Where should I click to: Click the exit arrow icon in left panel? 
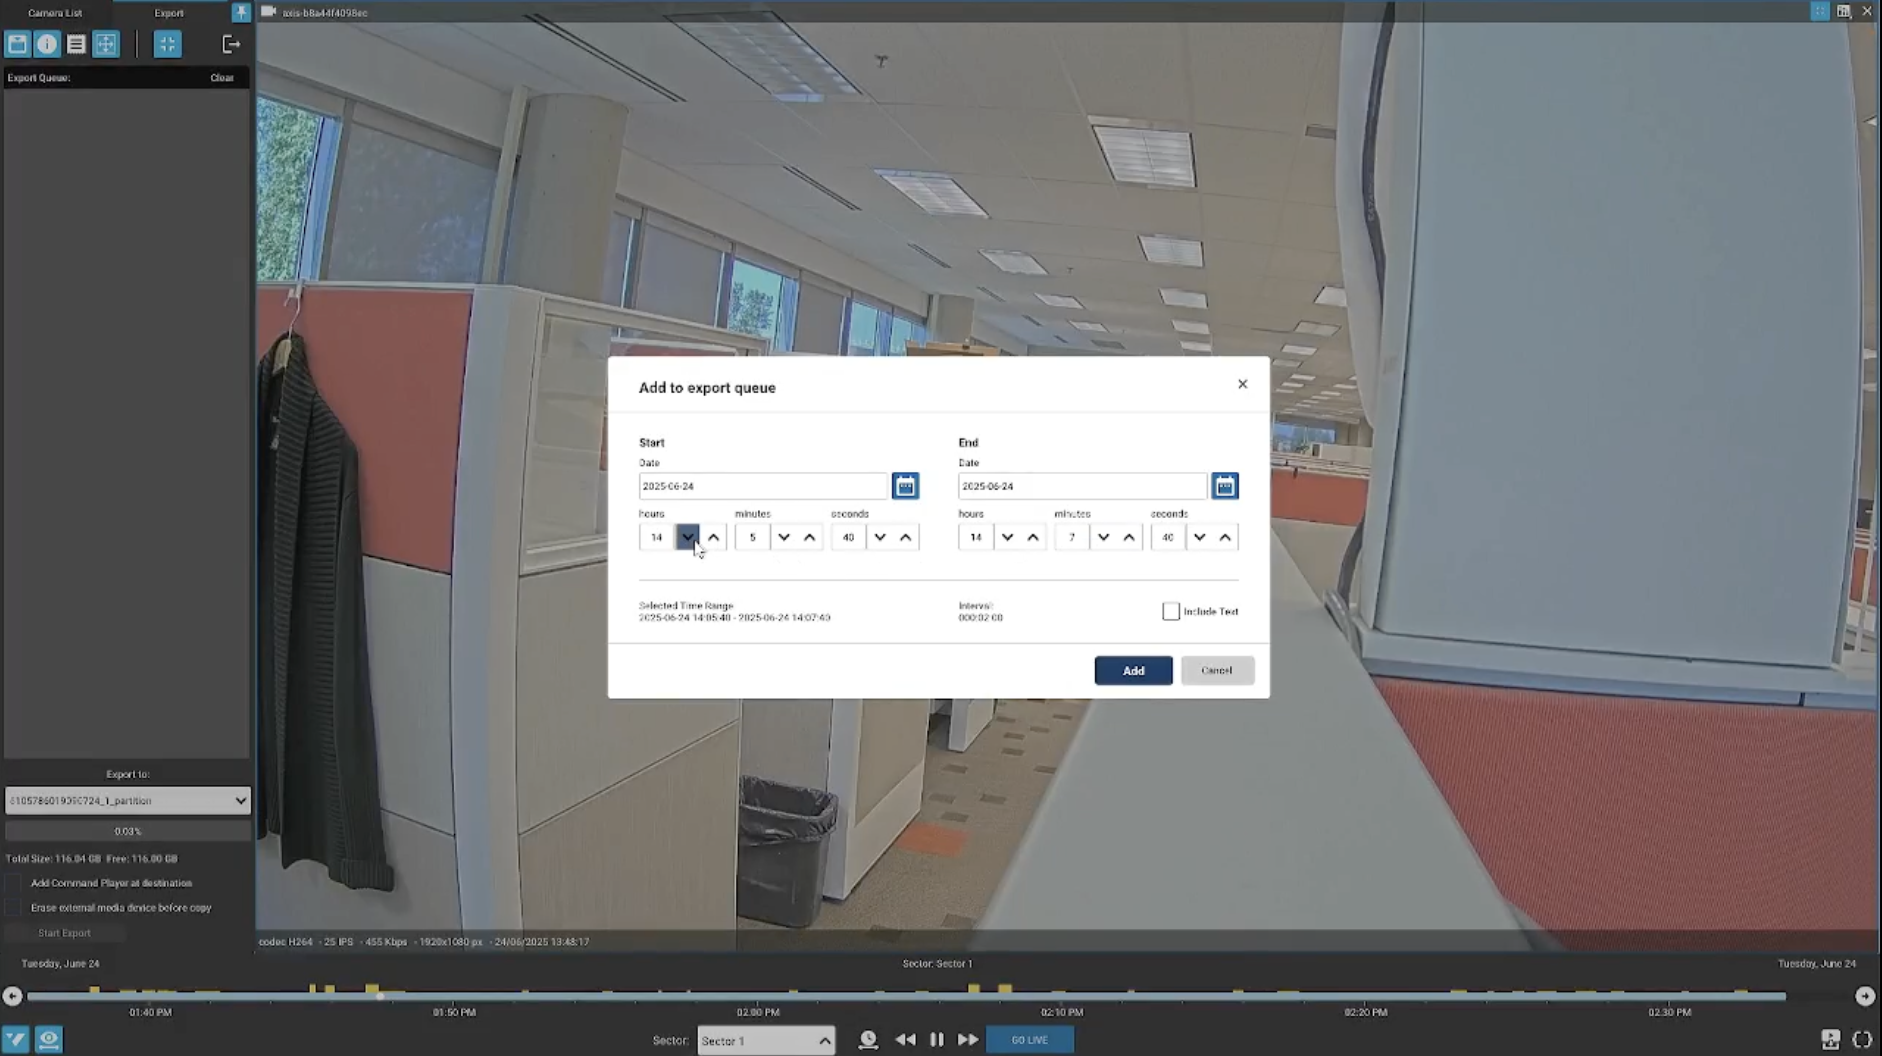[231, 44]
